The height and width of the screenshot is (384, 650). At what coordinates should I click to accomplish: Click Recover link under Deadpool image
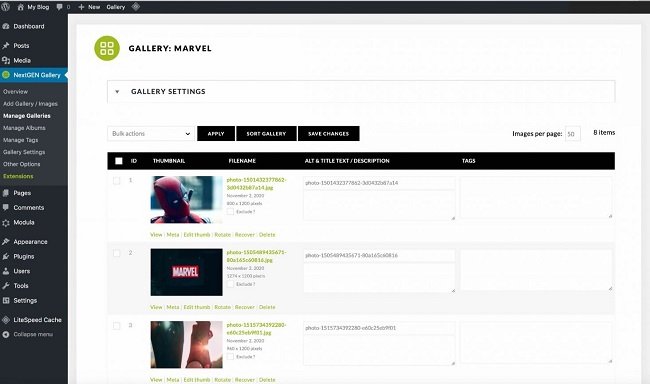click(x=245, y=235)
